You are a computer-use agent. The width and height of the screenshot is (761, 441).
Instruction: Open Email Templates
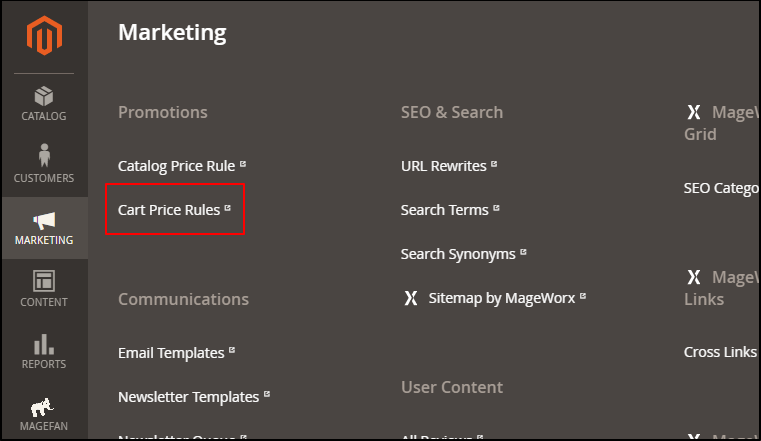click(171, 353)
